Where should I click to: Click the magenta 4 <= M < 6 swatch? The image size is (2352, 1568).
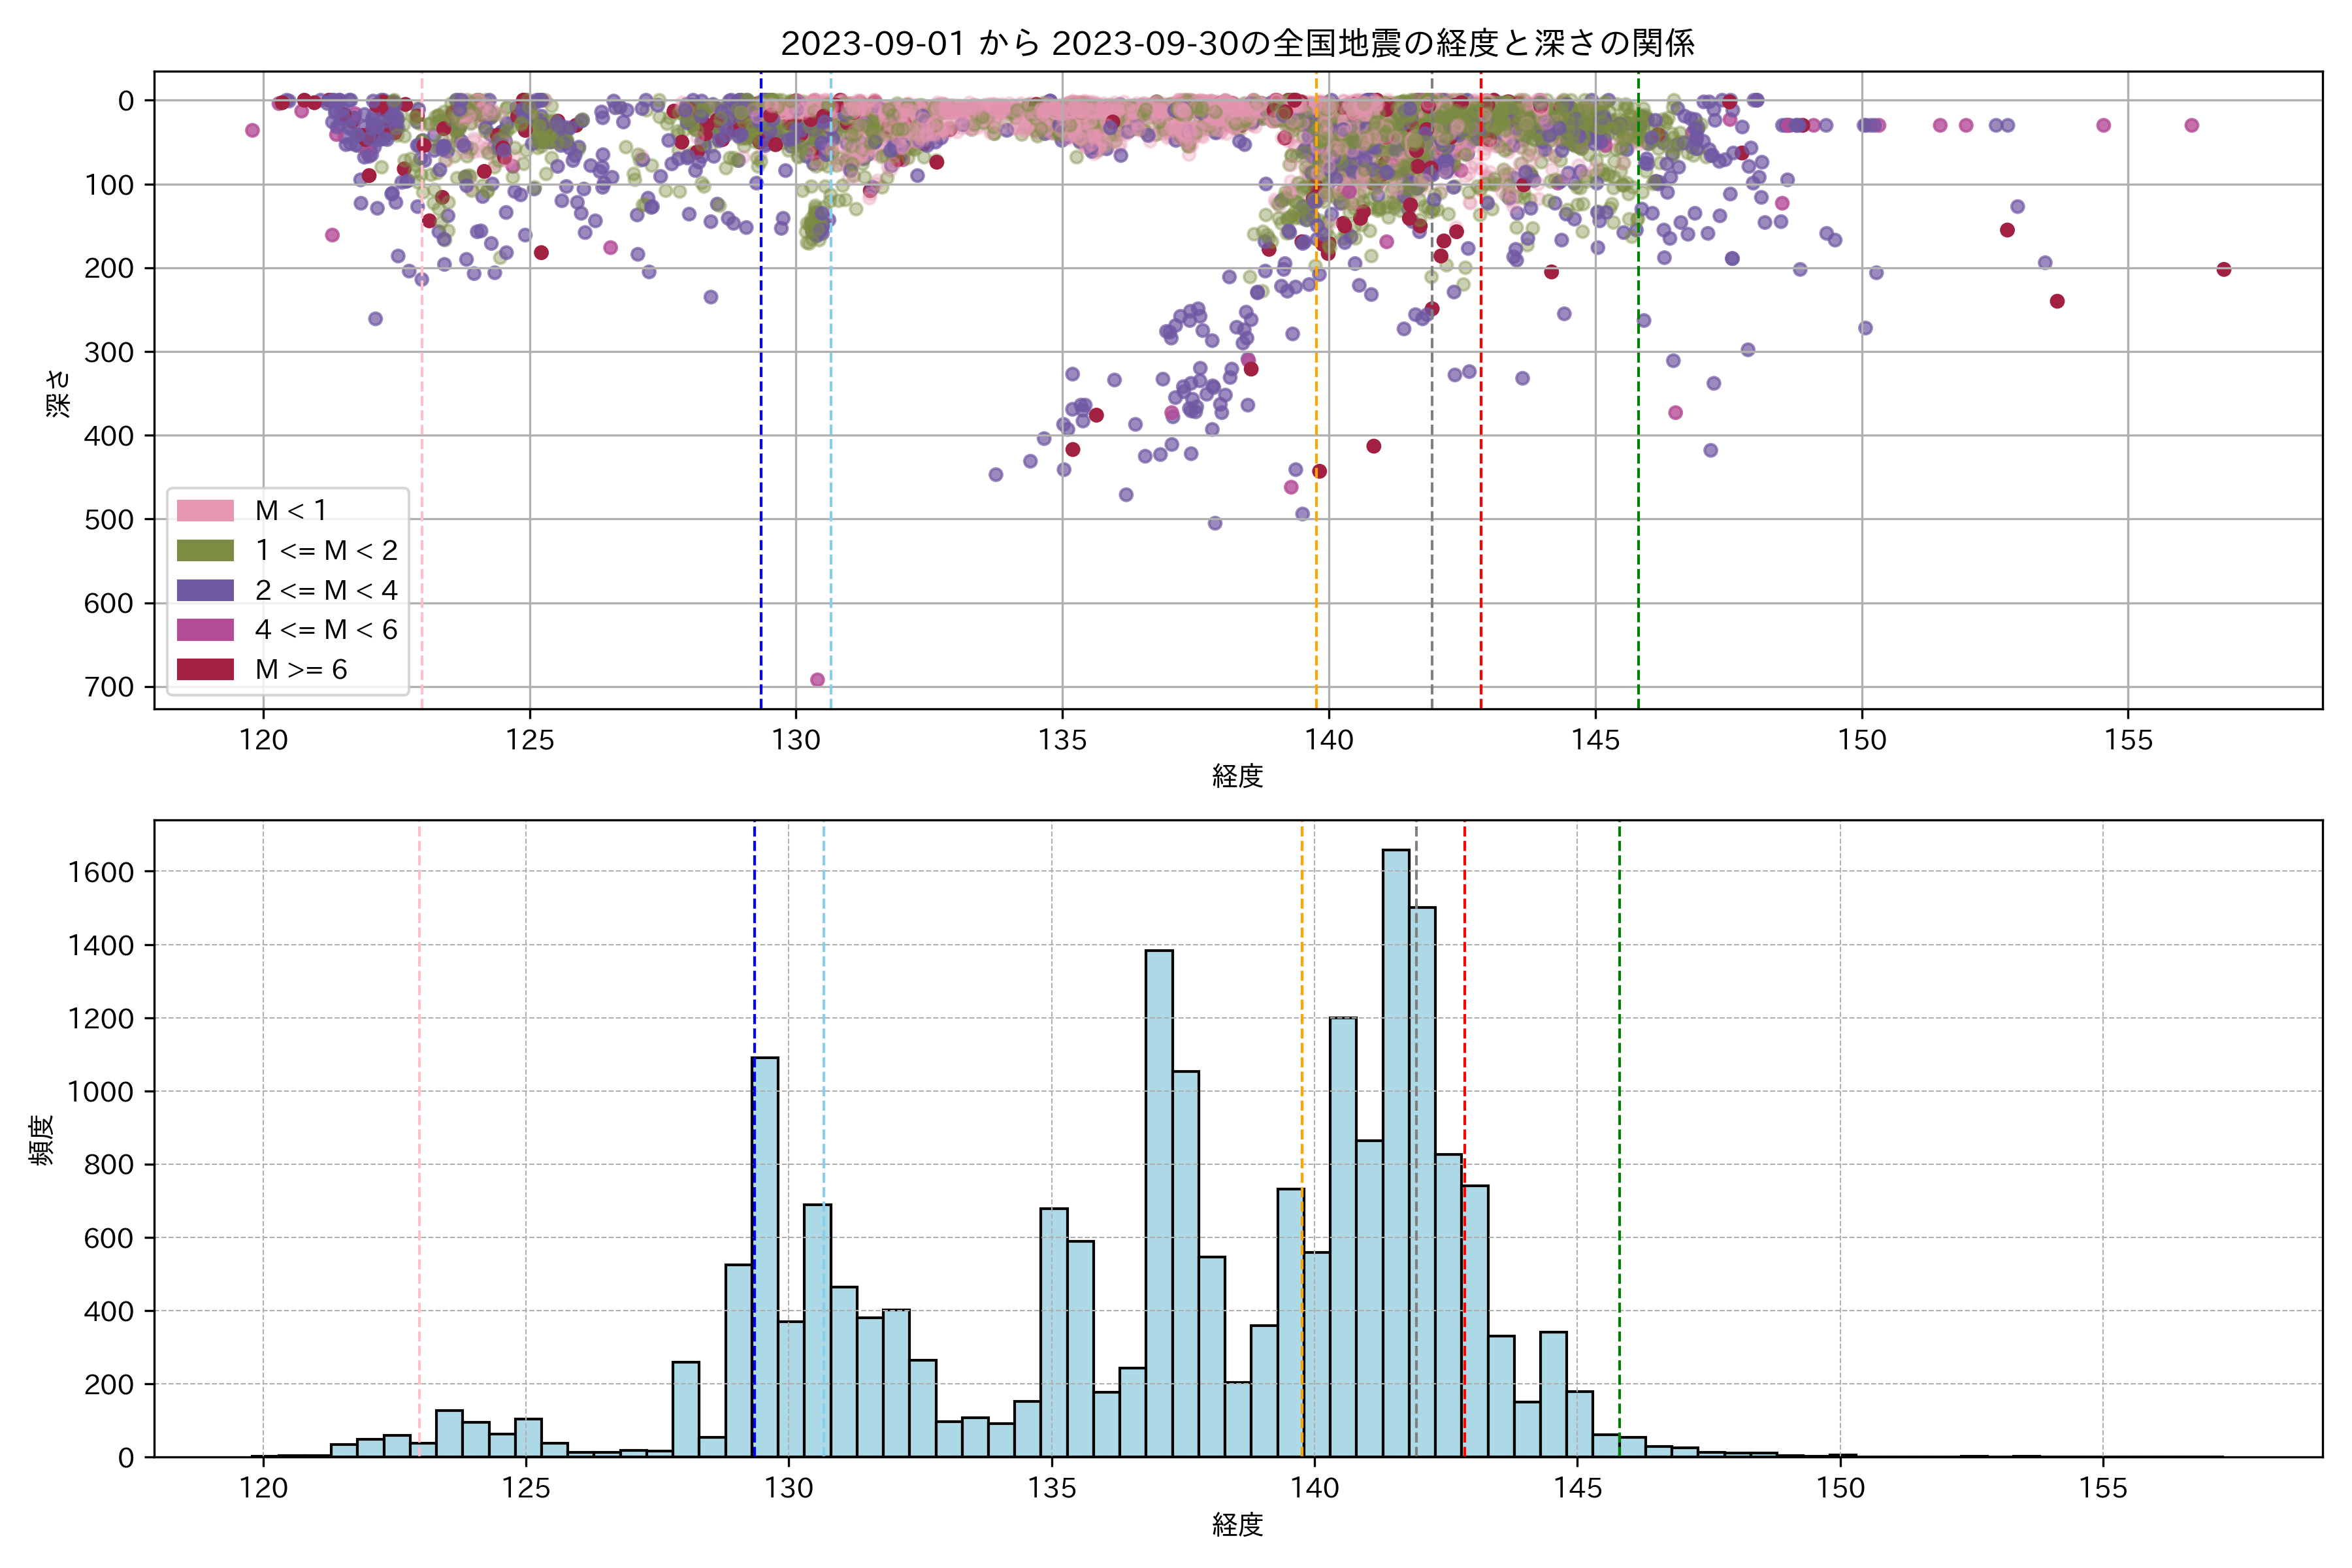205,630
